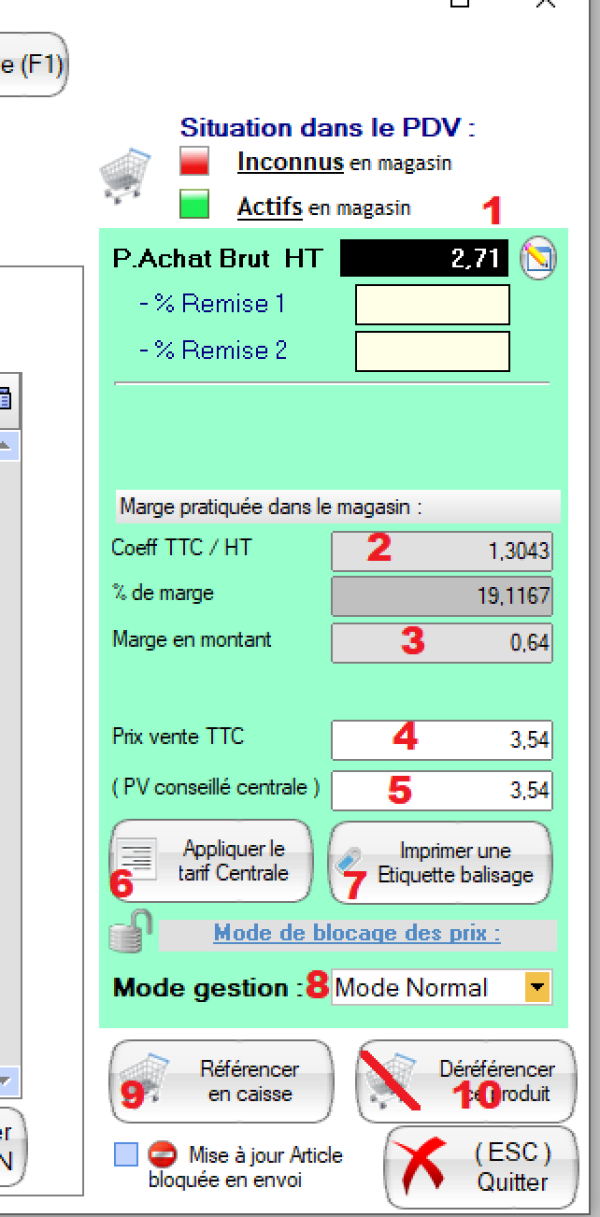Toggle the Mise à jour Article bloquée checkbox
Image resolution: width=600 pixels, height=1217 pixels.
[x=126, y=1155]
